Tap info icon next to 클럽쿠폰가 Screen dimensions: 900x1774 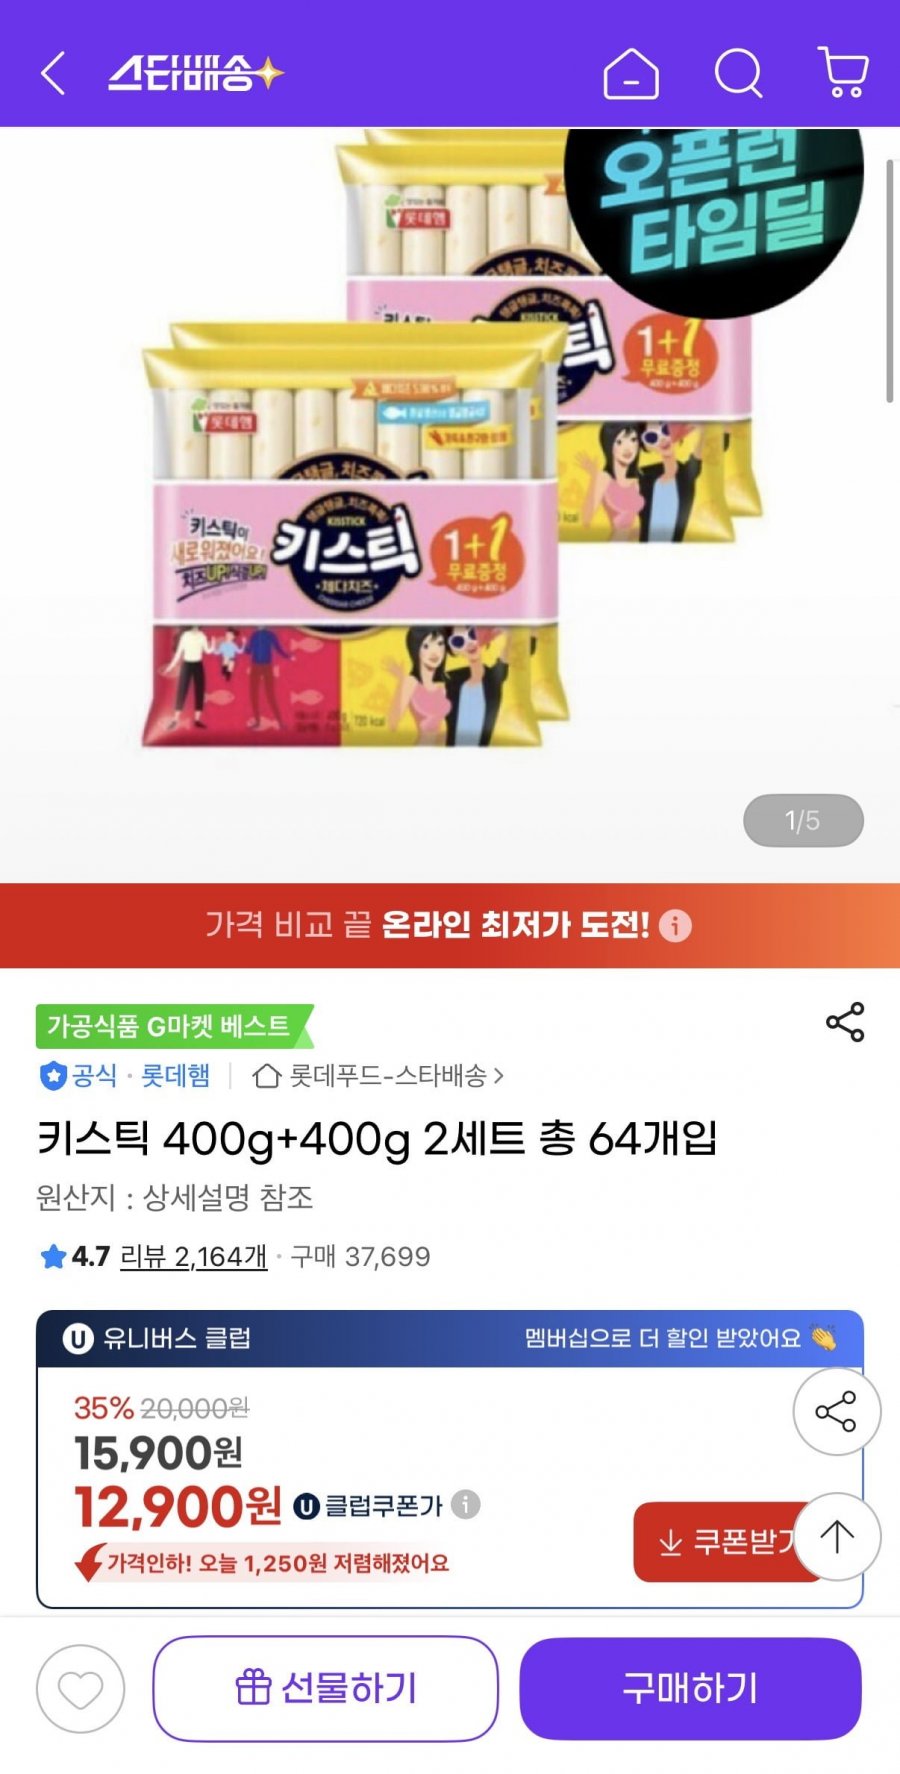[465, 1504]
